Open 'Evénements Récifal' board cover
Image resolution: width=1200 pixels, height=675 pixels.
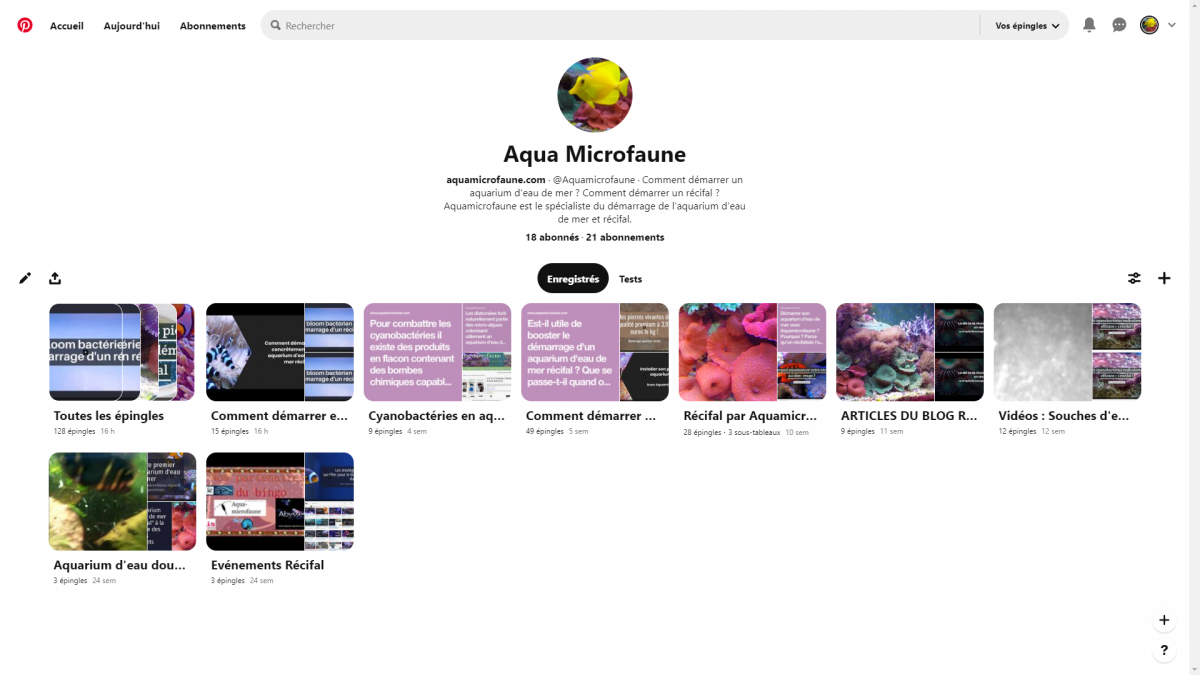click(x=280, y=501)
